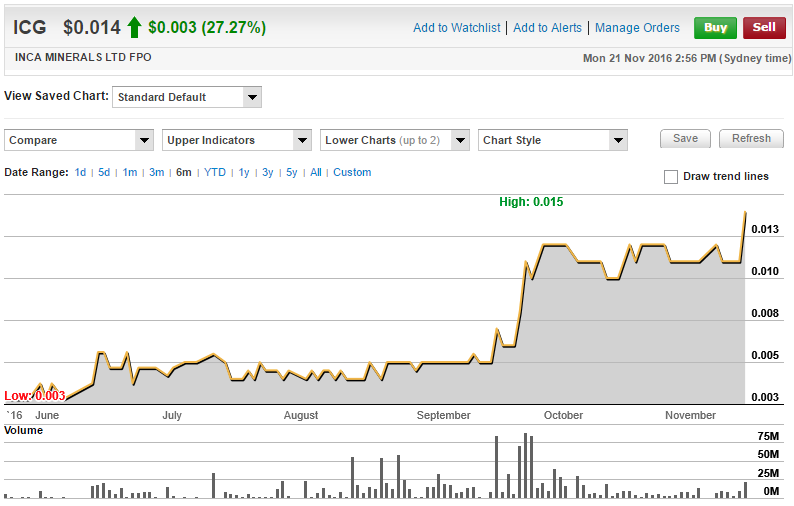The height and width of the screenshot is (506, 794).
Task: Open Add to Alerts link
Action: pos(549,28)
